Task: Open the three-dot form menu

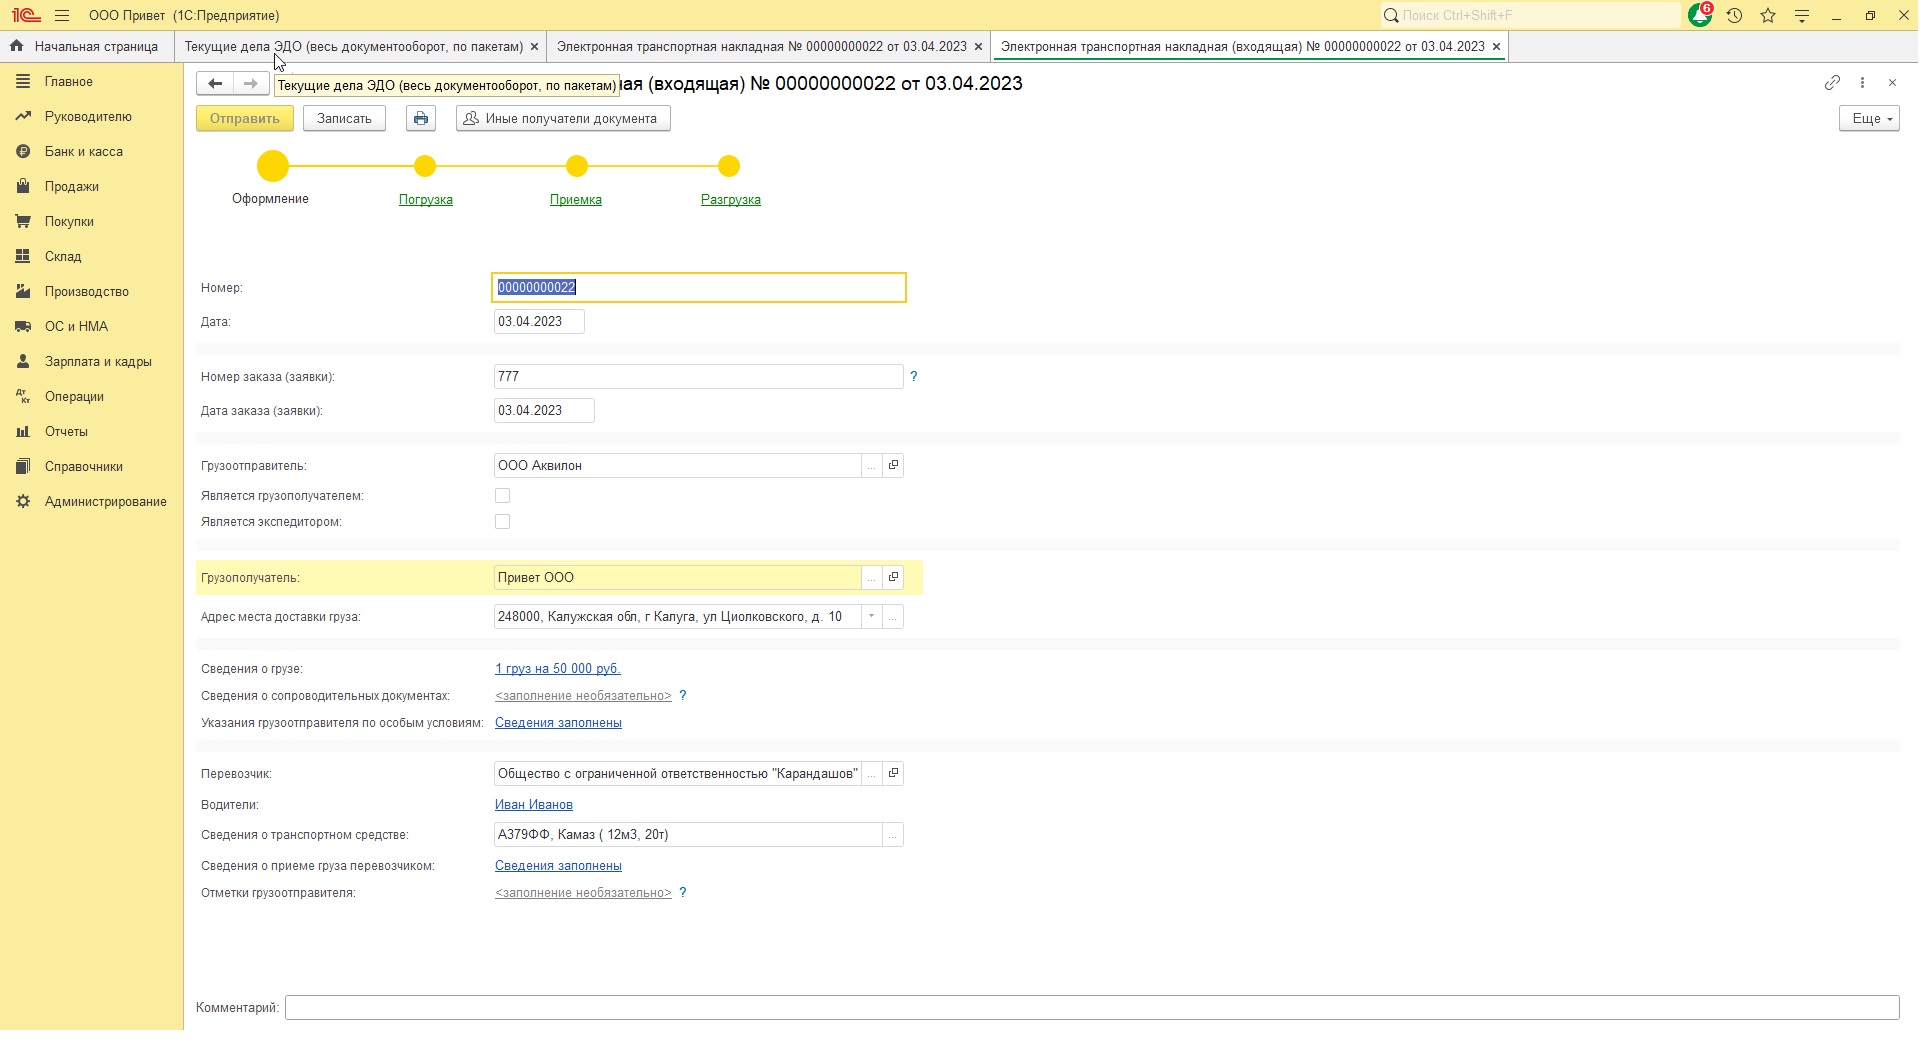Action: (1862, 83)
